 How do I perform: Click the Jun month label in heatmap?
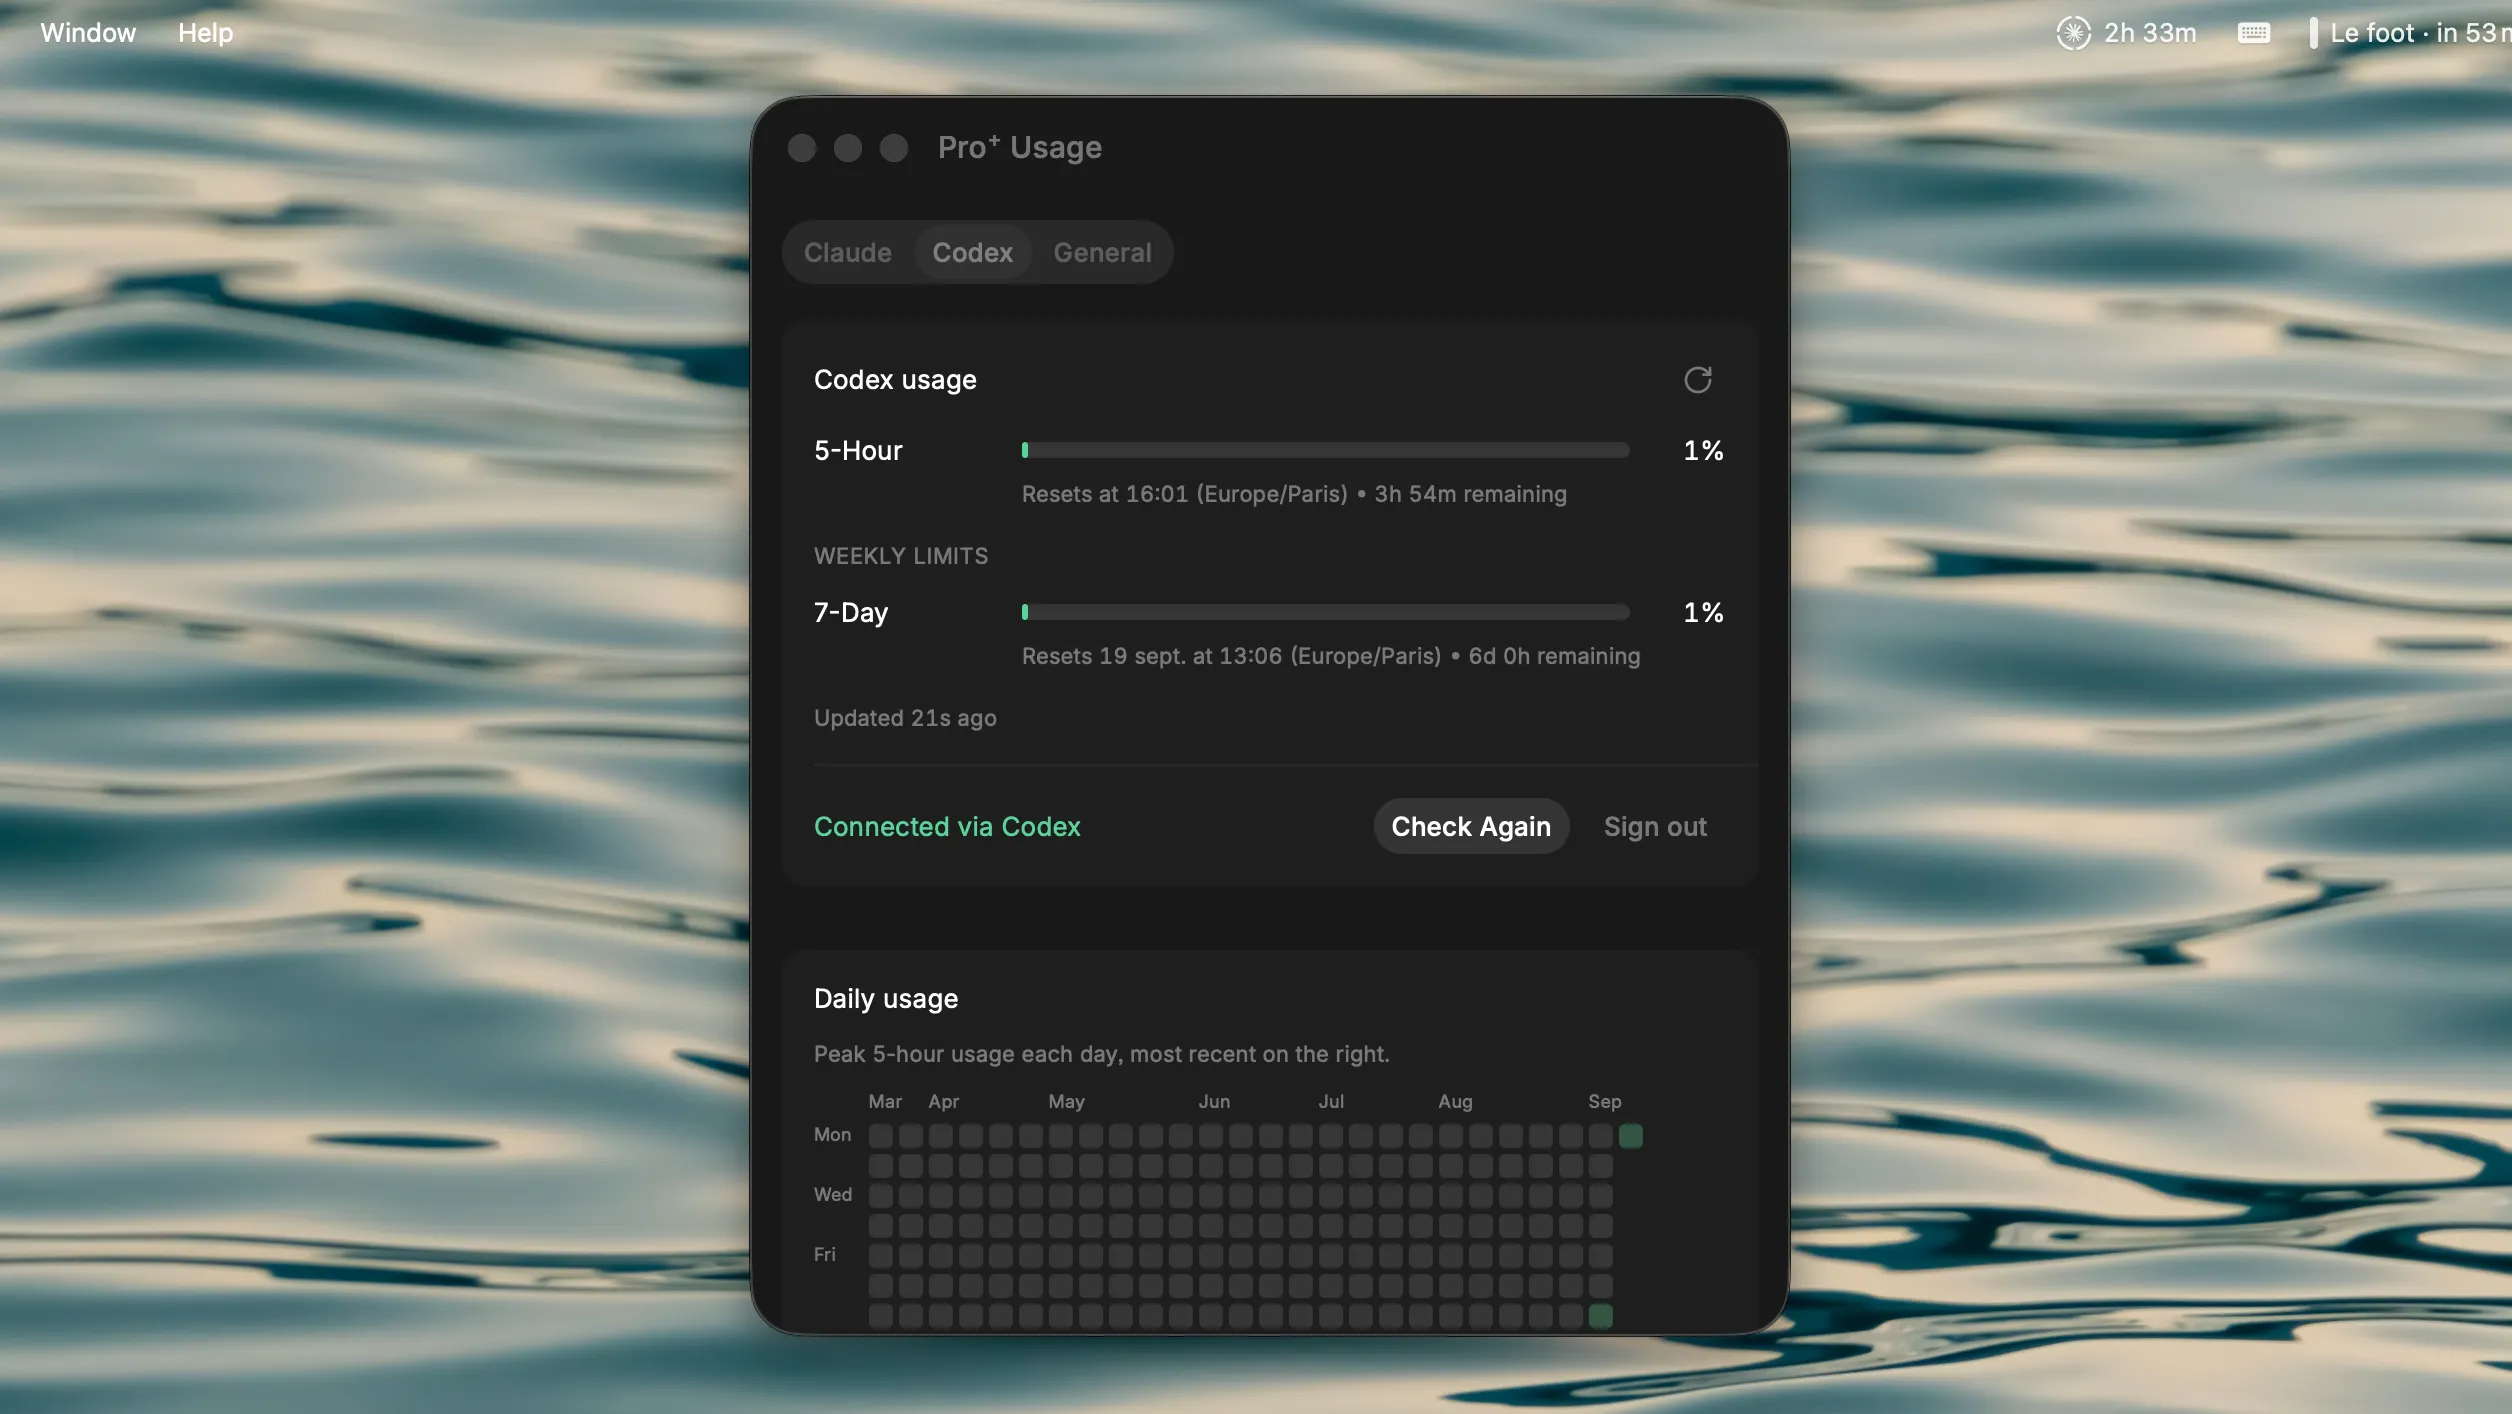point(1214,1101)
